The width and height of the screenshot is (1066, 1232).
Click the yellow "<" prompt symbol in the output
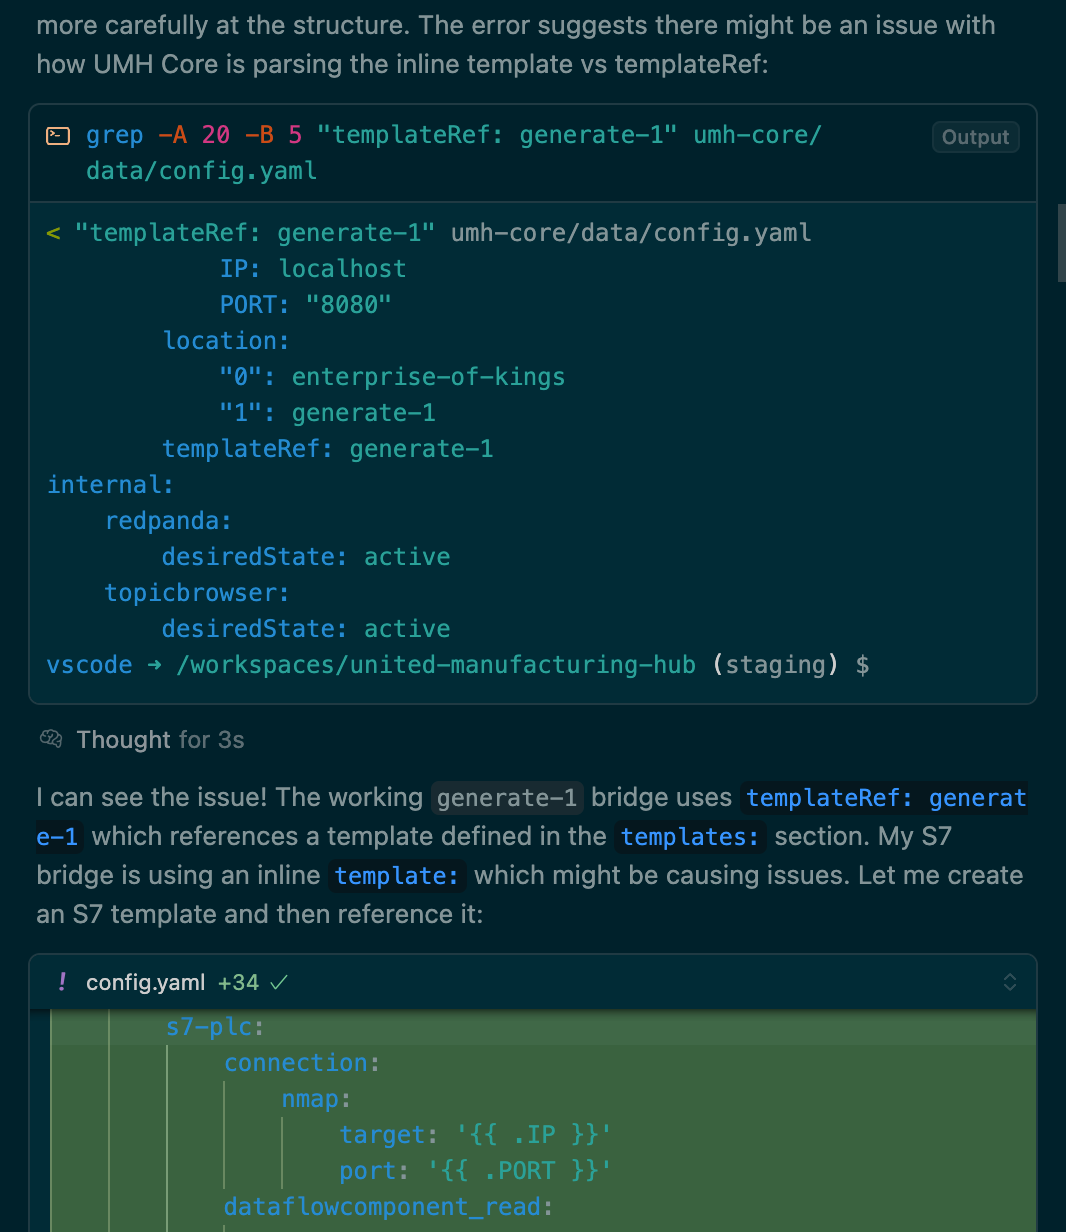tap(53, 233)
